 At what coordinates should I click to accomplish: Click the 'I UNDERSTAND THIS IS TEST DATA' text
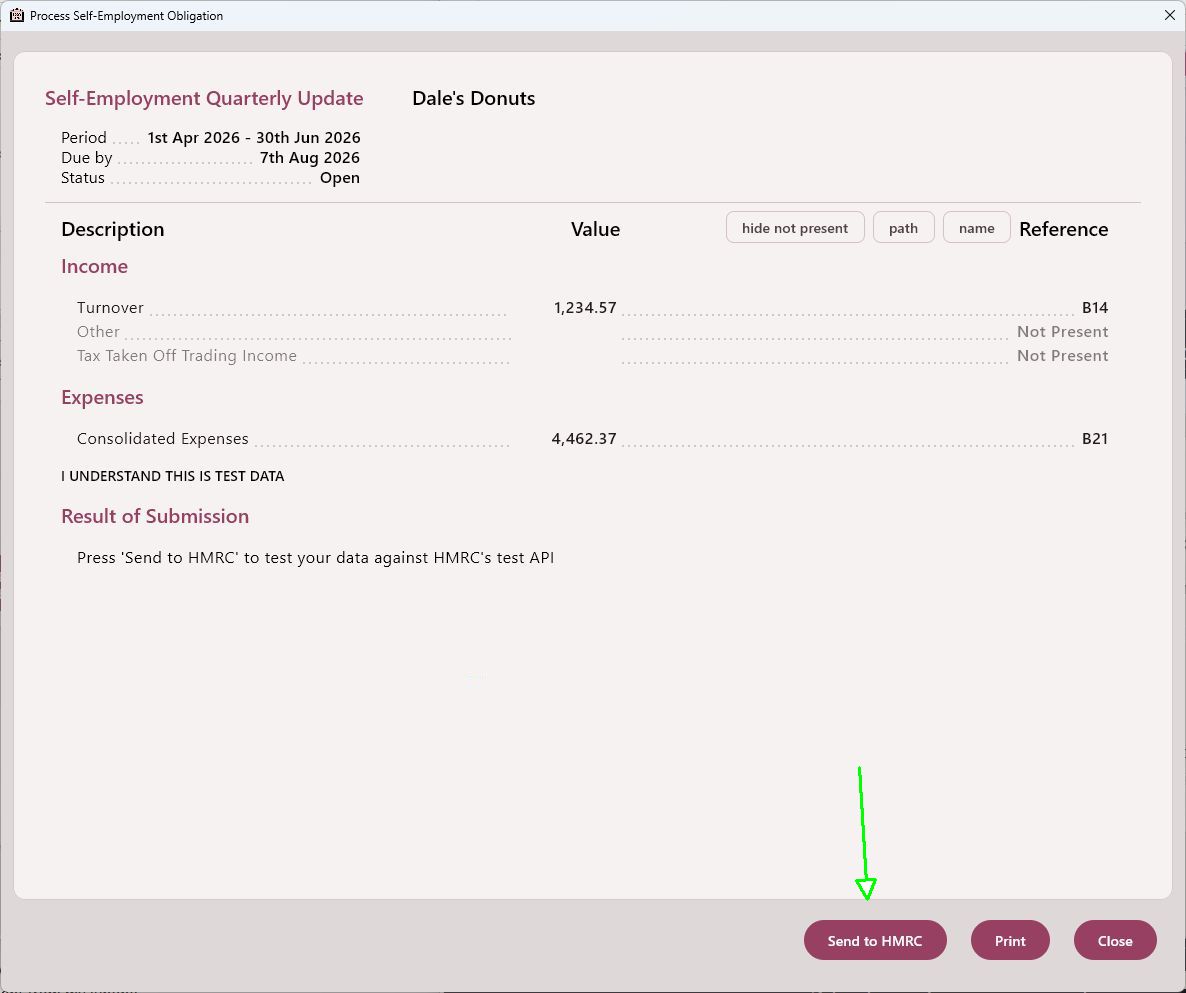172,476
